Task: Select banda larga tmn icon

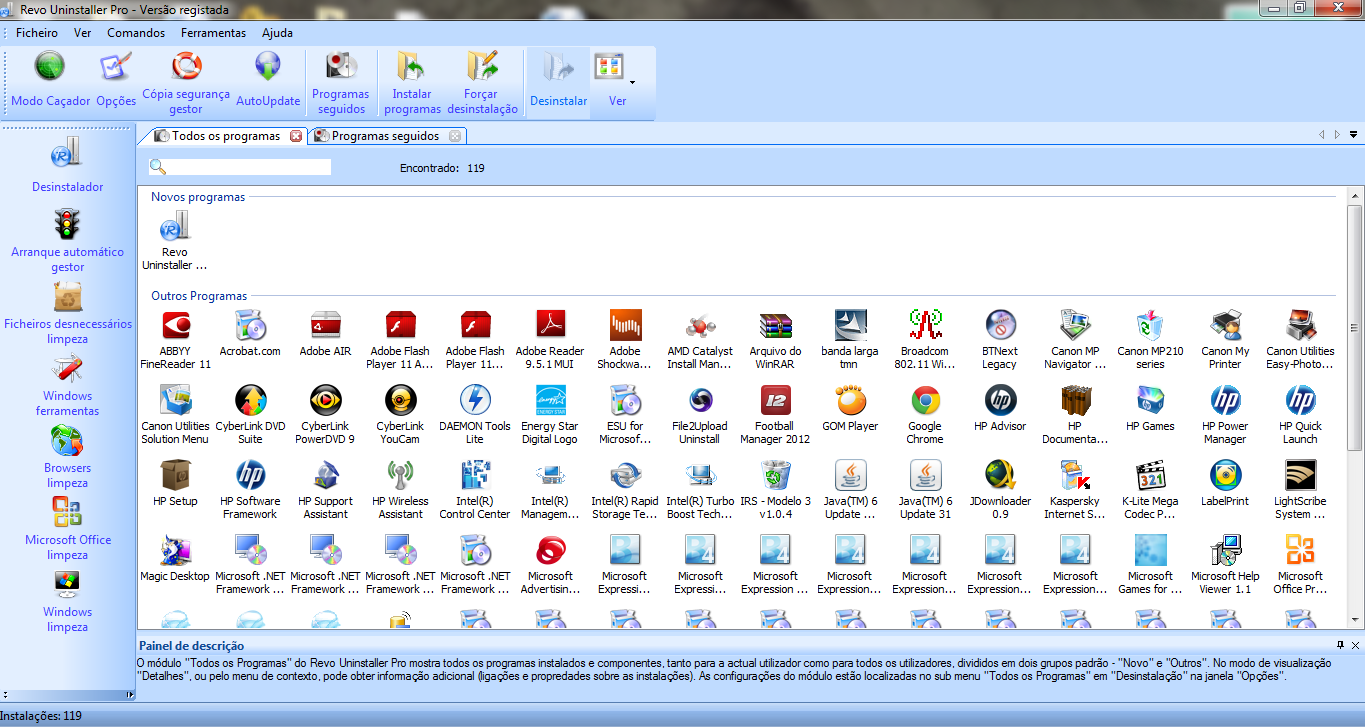Action: (850, 340)
